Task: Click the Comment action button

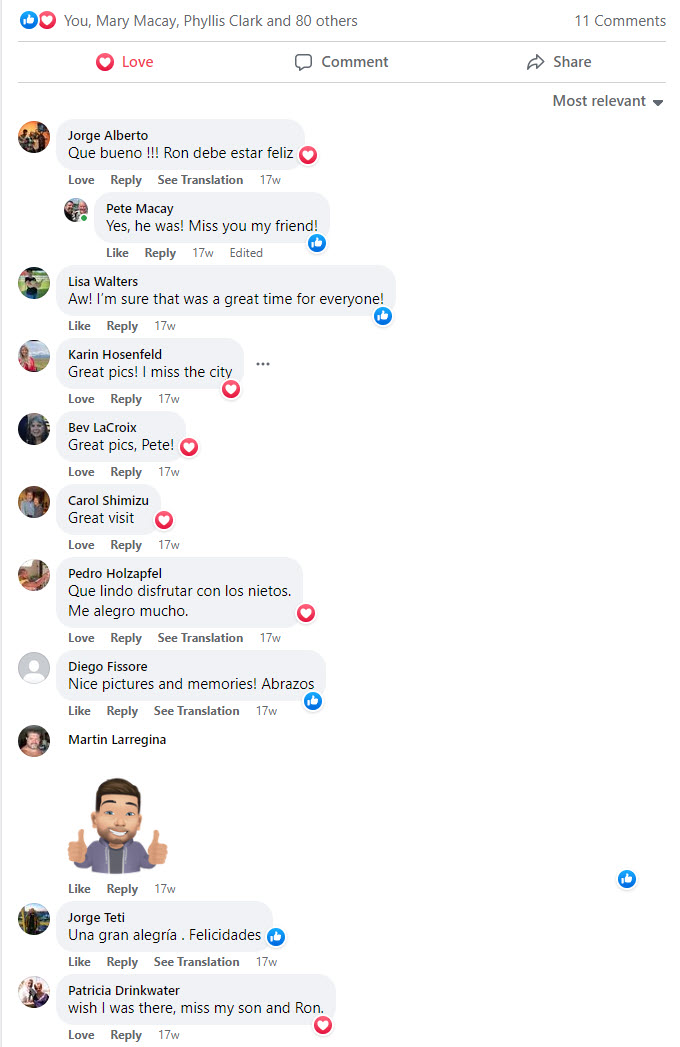Action: pyautogui.click(x=341, y=62)
